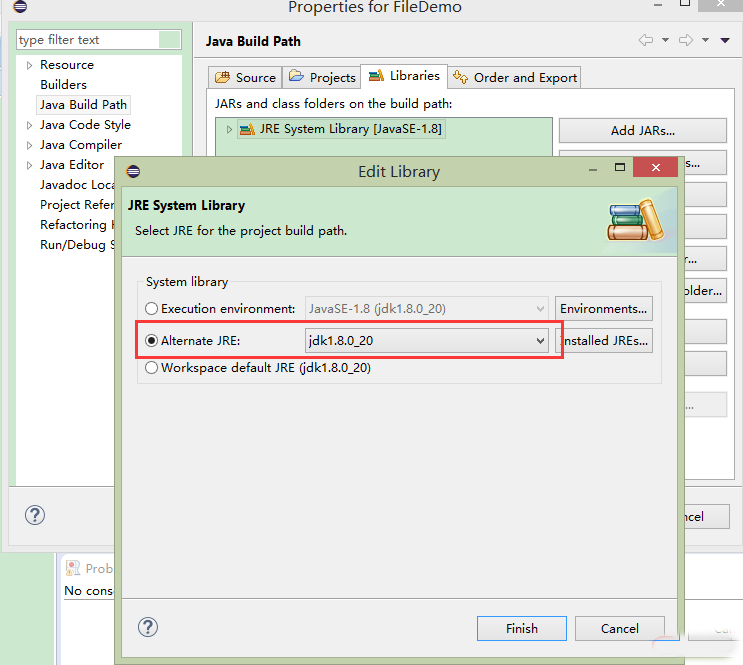Screen dimensions: 743x665
Task: Open help icon in Edit Library dialog
Action: (x=148, y=627)
